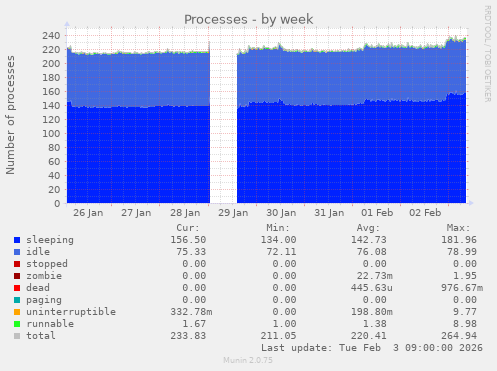Select the 'sleeping' legend label
The height and width of the screenshot is (371, 497).
50,240
